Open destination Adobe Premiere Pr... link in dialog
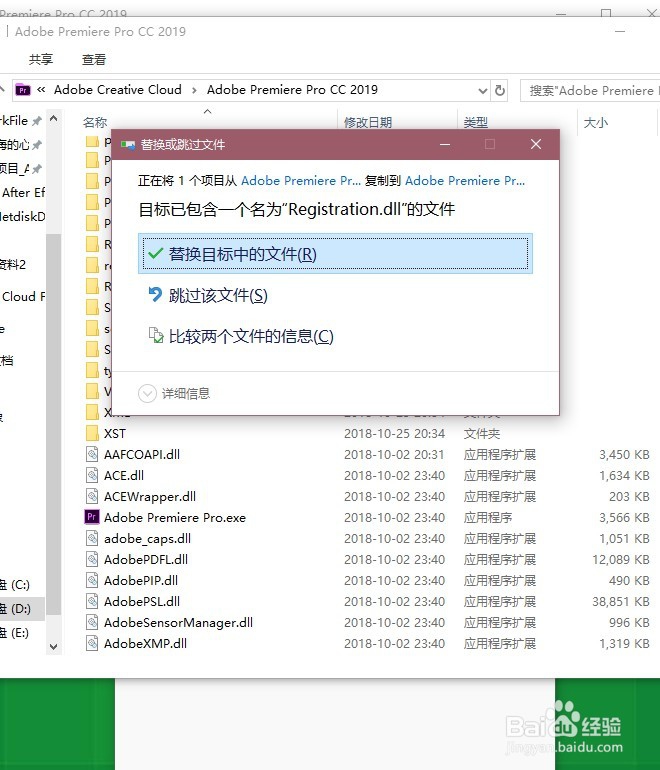 coord(465,181)
